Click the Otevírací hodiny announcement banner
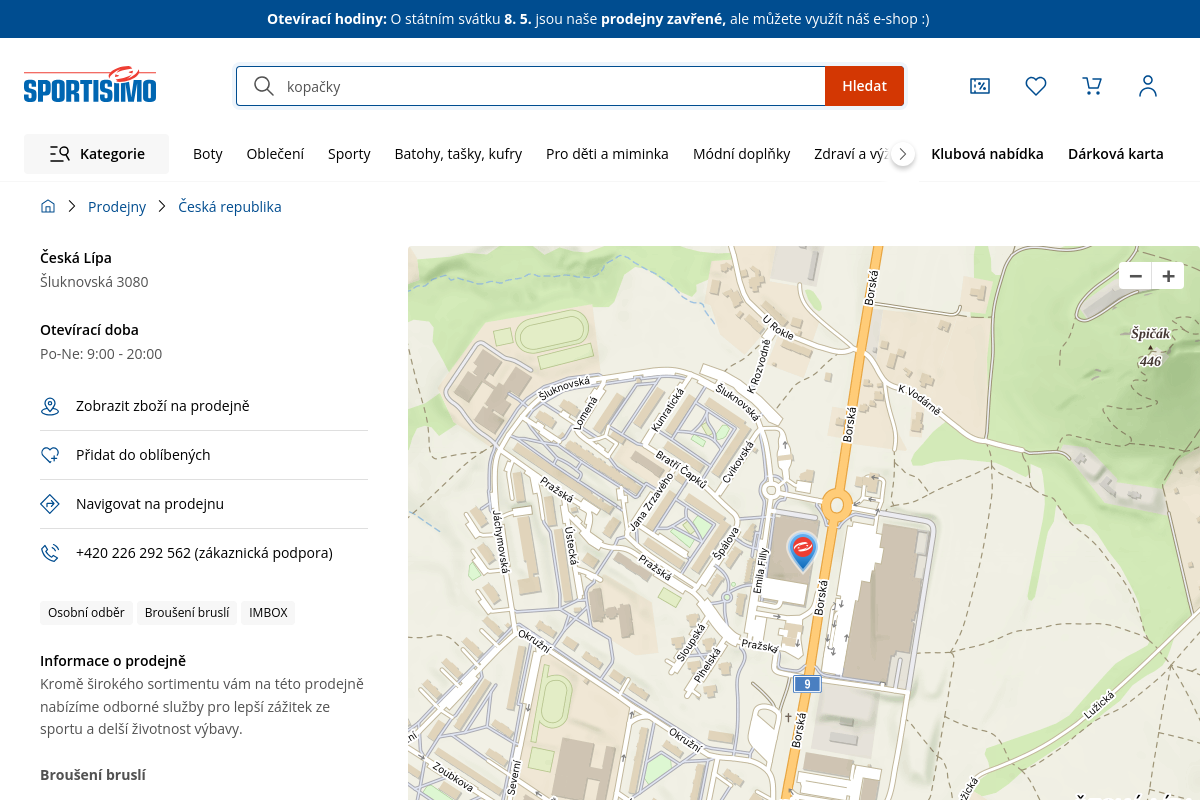Screen dimensions: 1200x800 598,19
